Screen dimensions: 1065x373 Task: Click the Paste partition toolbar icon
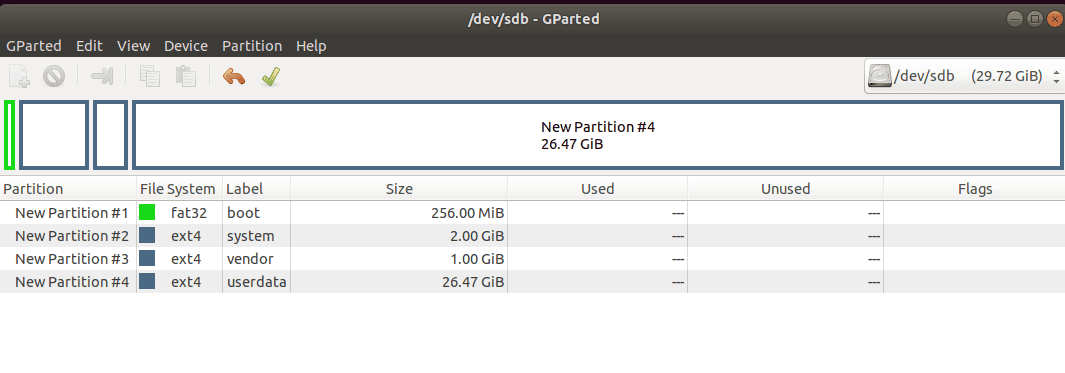click(x=185, y=76)
